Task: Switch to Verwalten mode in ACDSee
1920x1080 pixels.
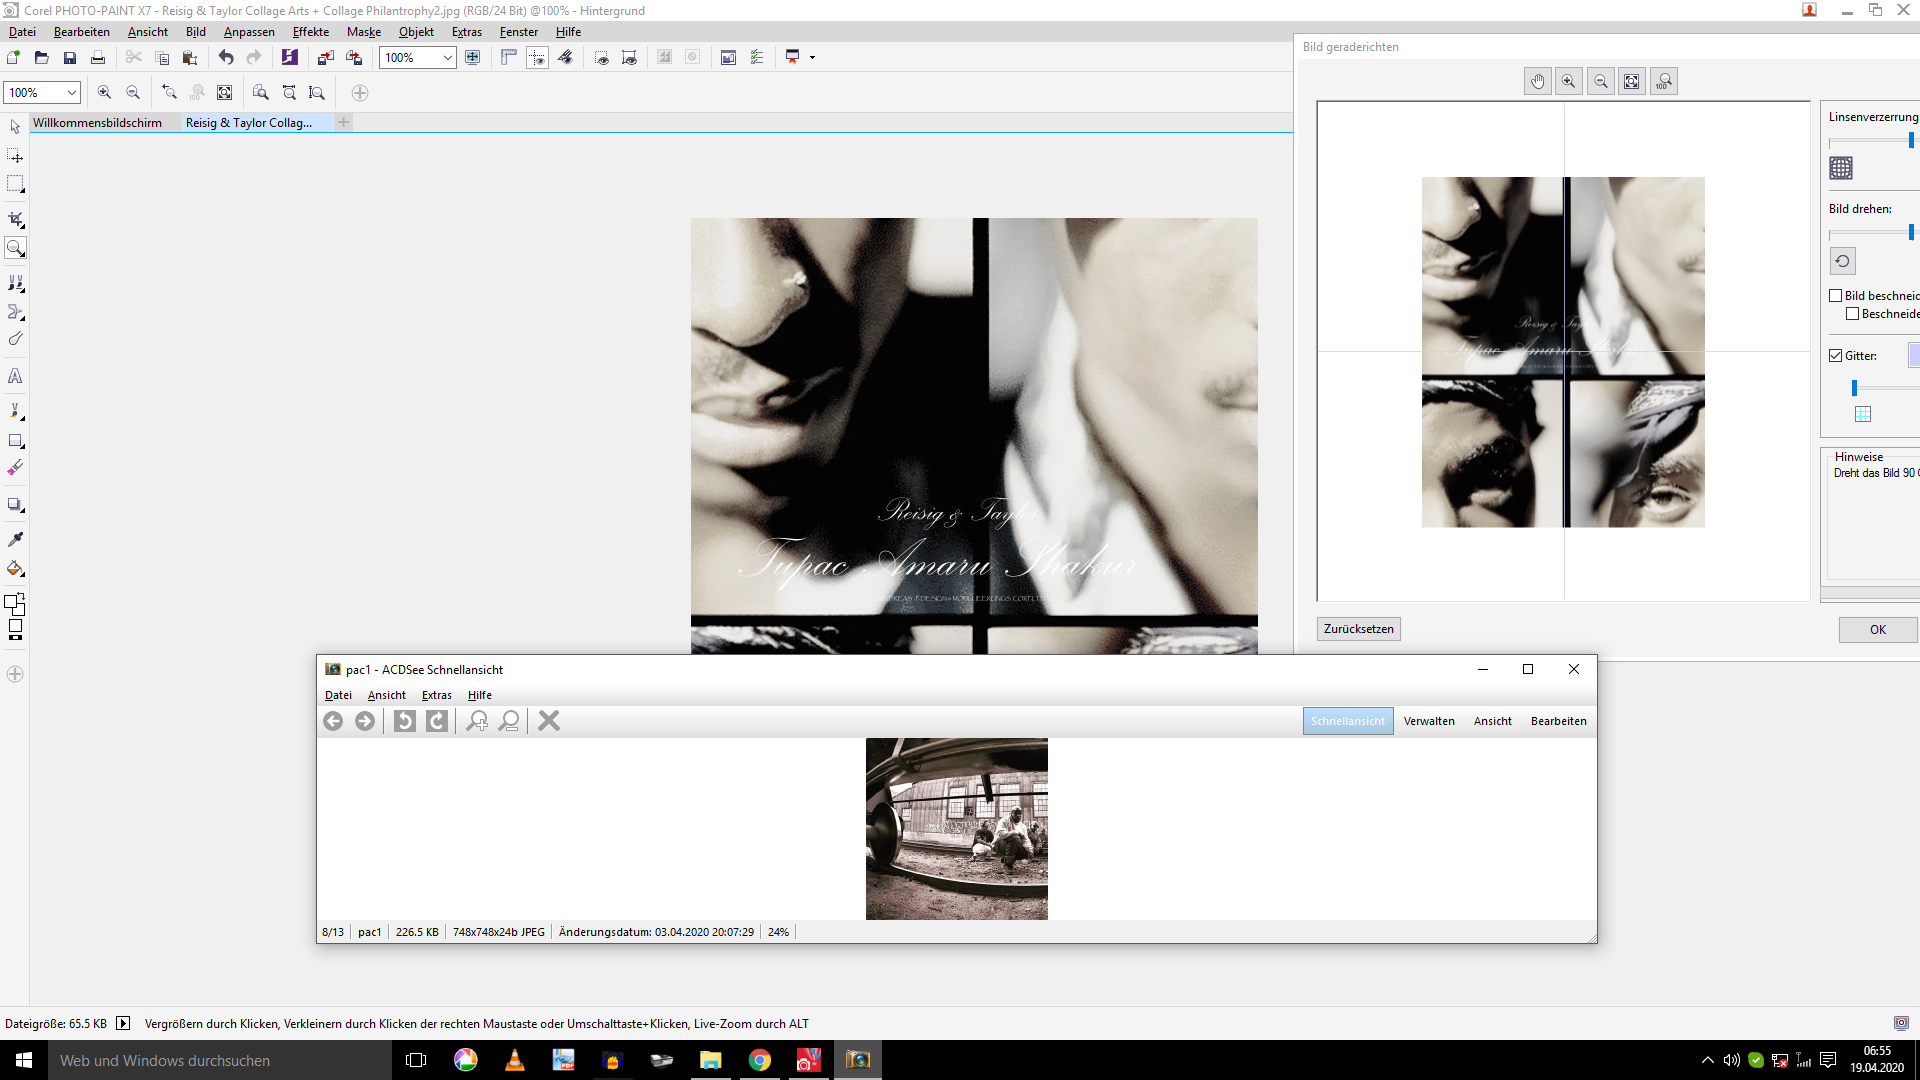Action: pos(1429,721)
